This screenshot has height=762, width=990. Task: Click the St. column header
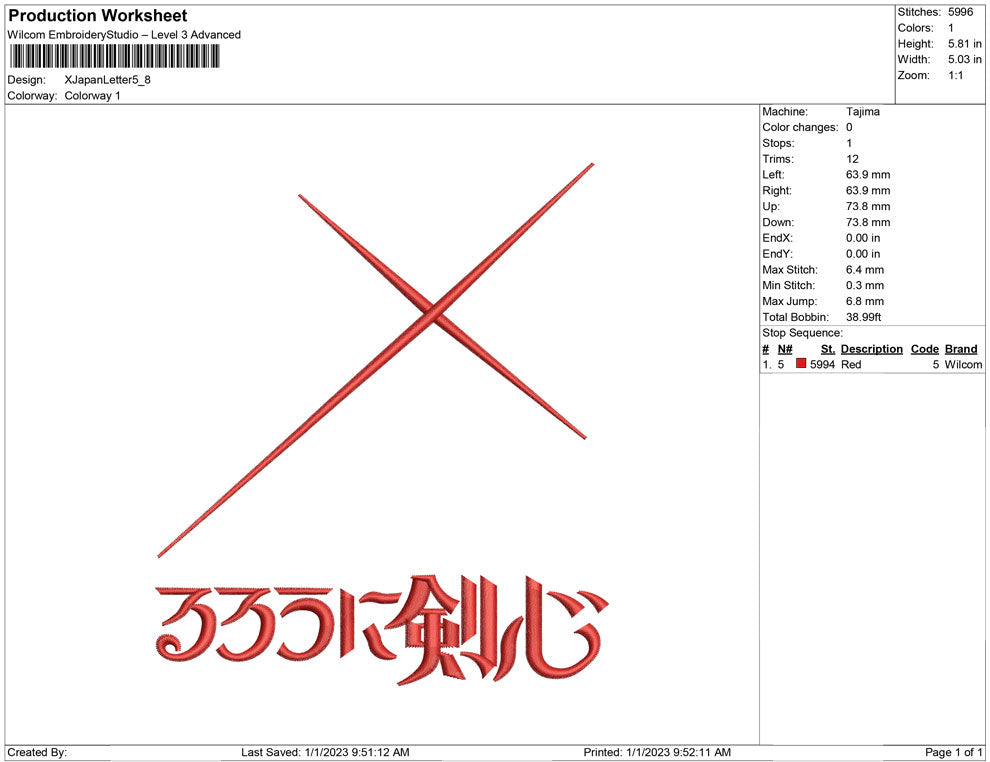tap(827, 348)
